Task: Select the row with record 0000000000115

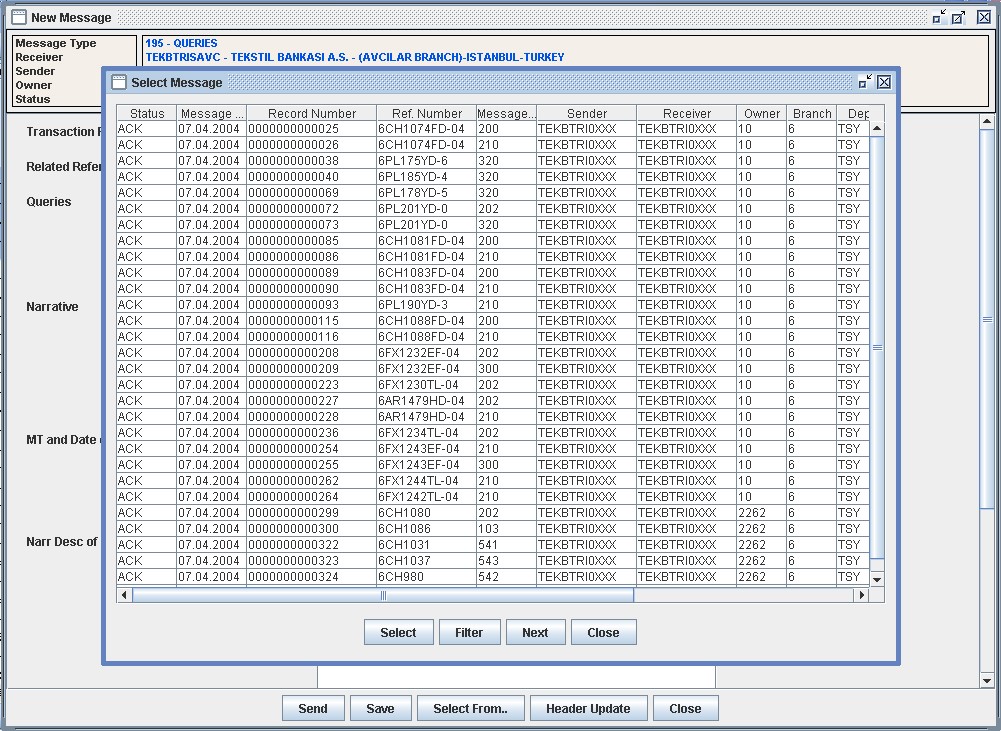Action: (493, 320)
